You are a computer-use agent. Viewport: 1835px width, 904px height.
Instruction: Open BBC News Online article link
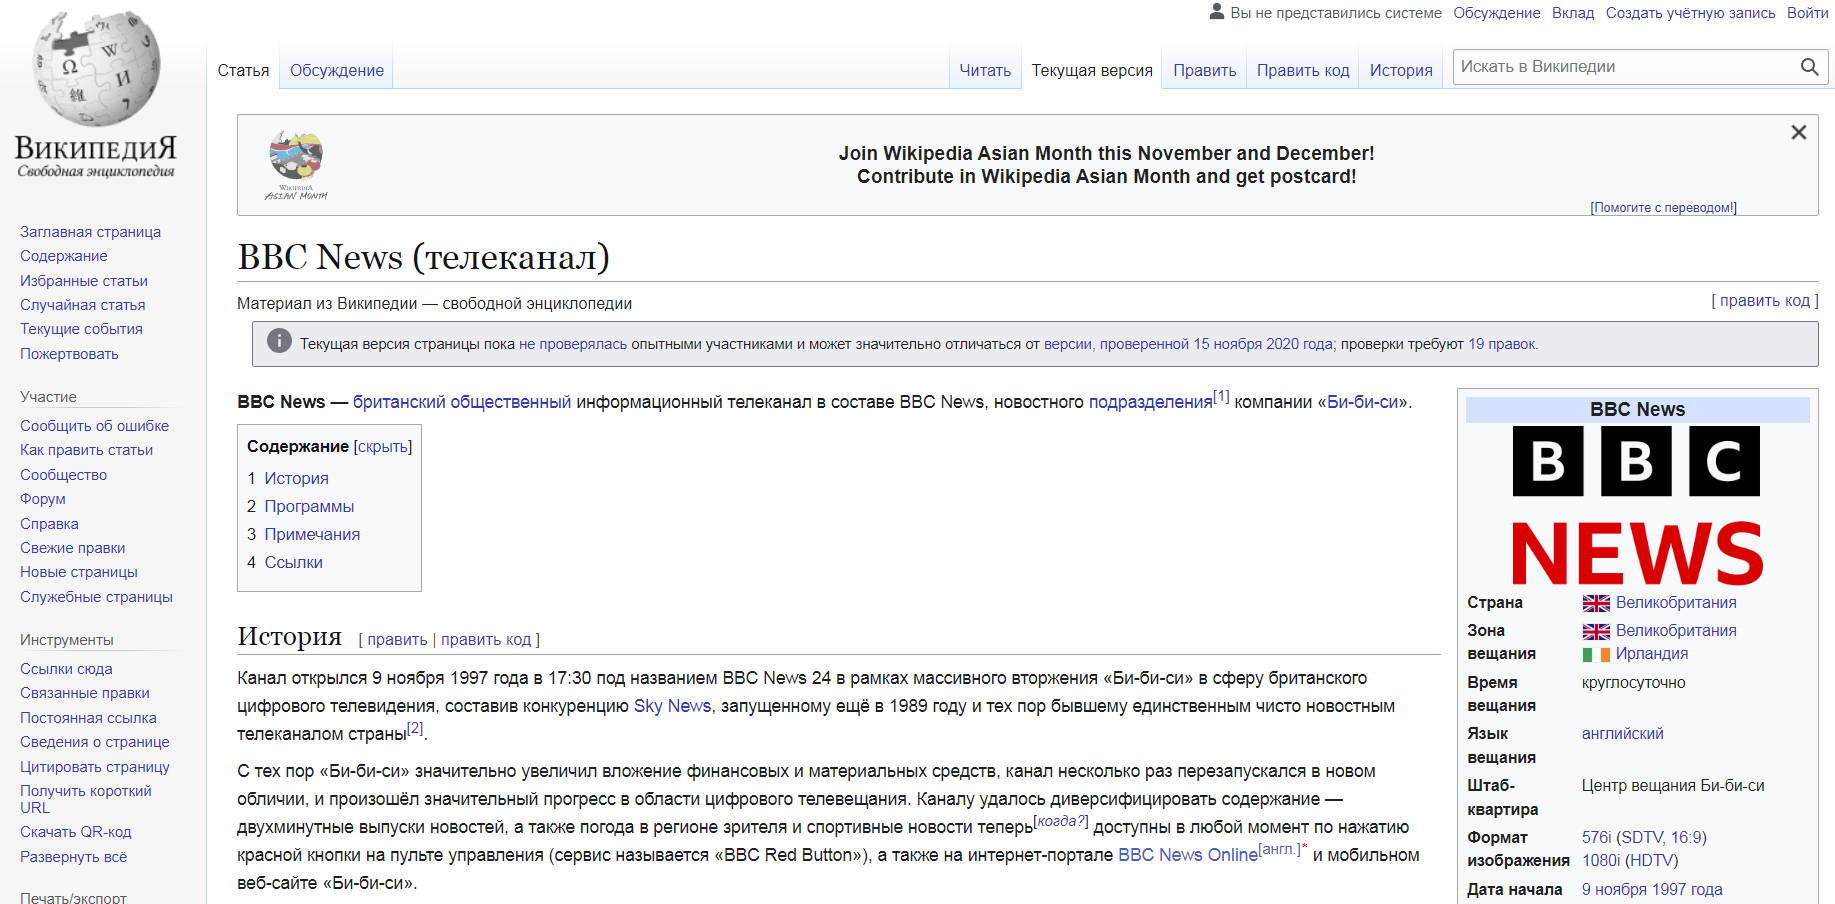(1188, 855)
